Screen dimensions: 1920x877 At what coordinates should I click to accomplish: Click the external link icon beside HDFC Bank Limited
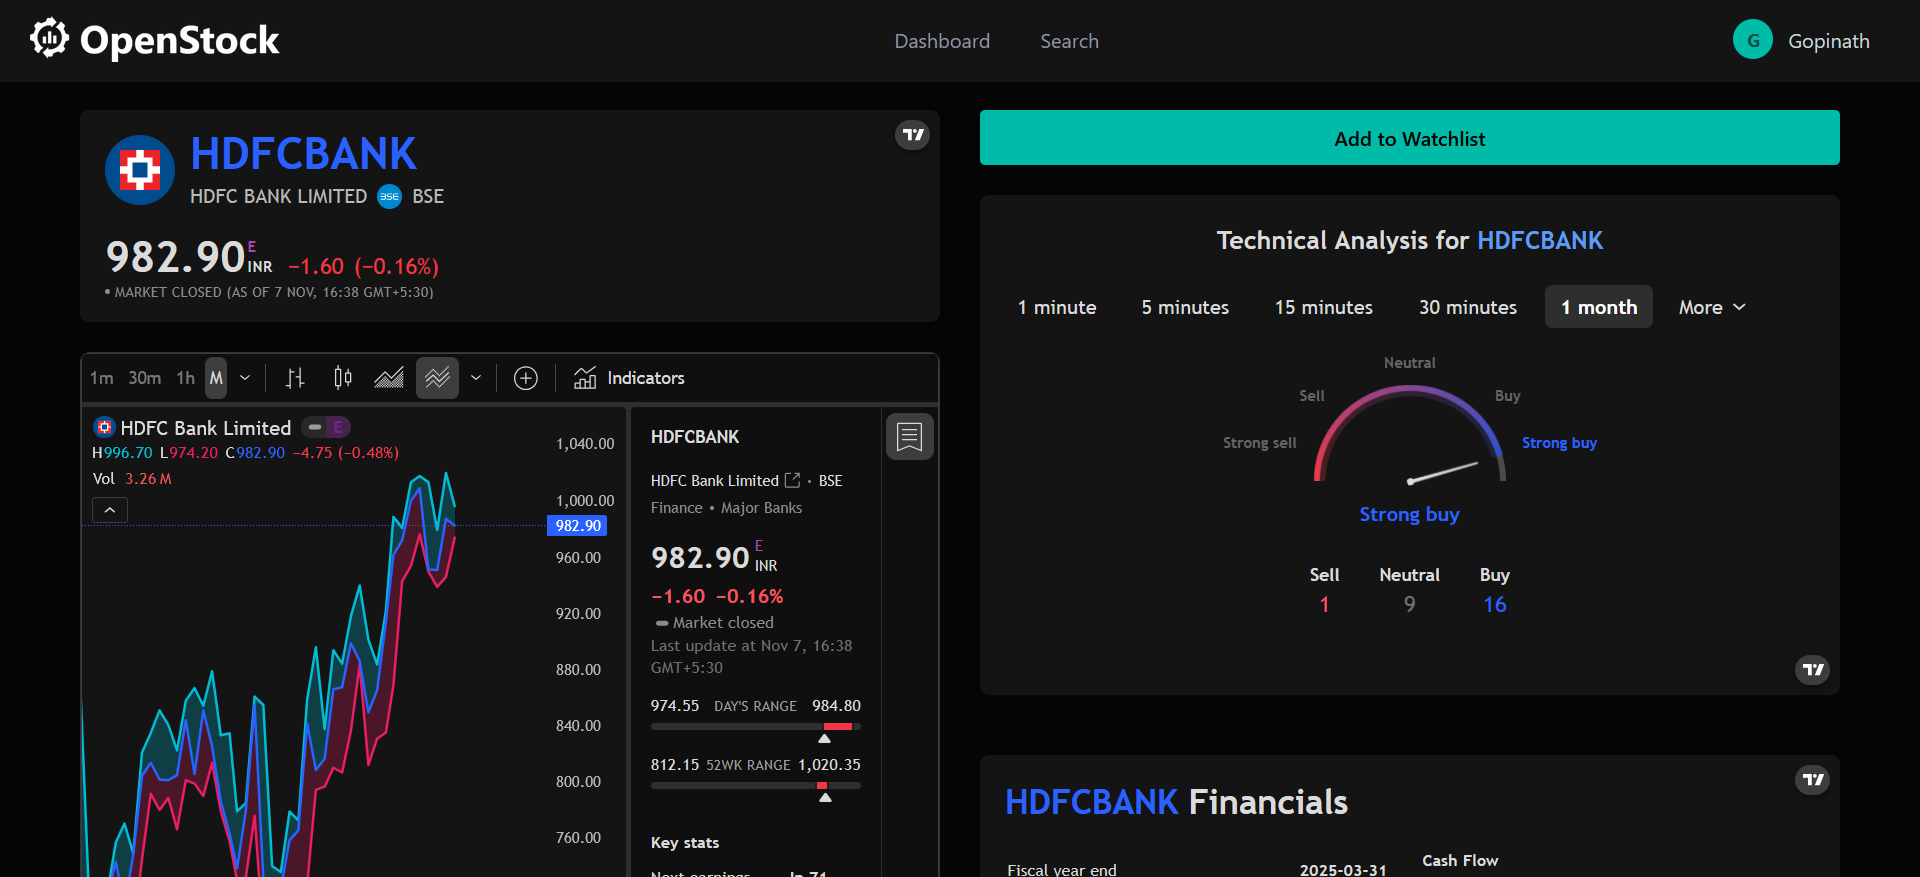click(793, 480)
